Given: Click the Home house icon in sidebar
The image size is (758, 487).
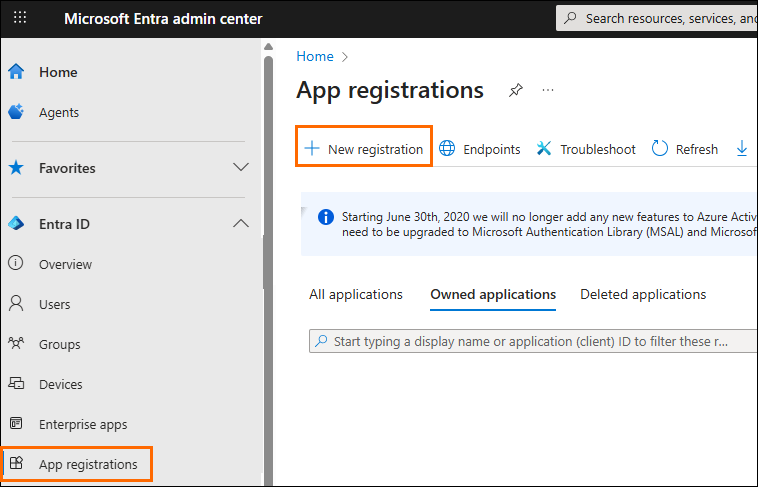Looking at the screenshot, I should tap(16, 72).
